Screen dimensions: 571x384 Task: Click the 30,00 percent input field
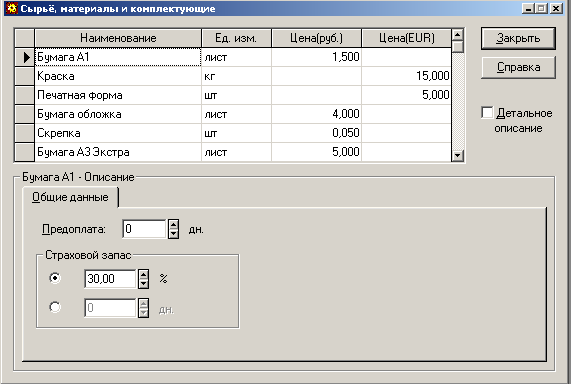tap(110, 279)
